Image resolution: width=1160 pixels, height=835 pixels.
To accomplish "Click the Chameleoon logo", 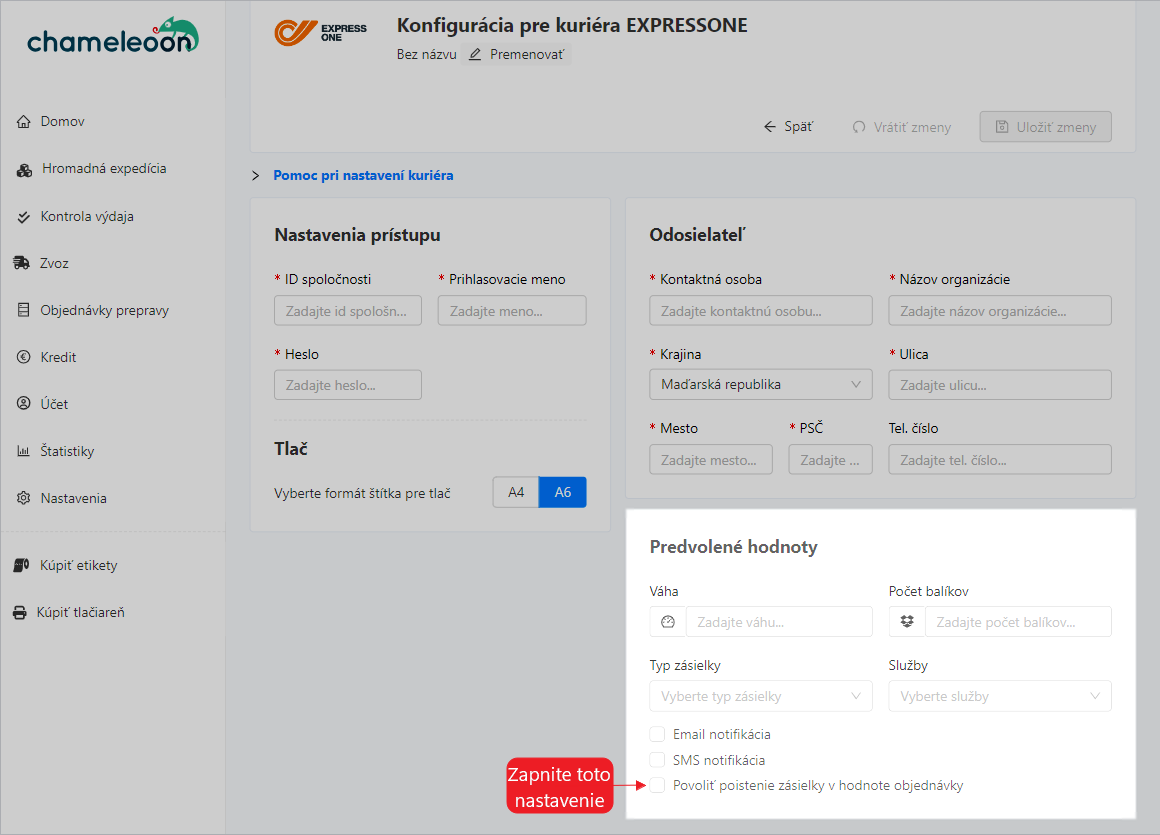I will point(112,36).
